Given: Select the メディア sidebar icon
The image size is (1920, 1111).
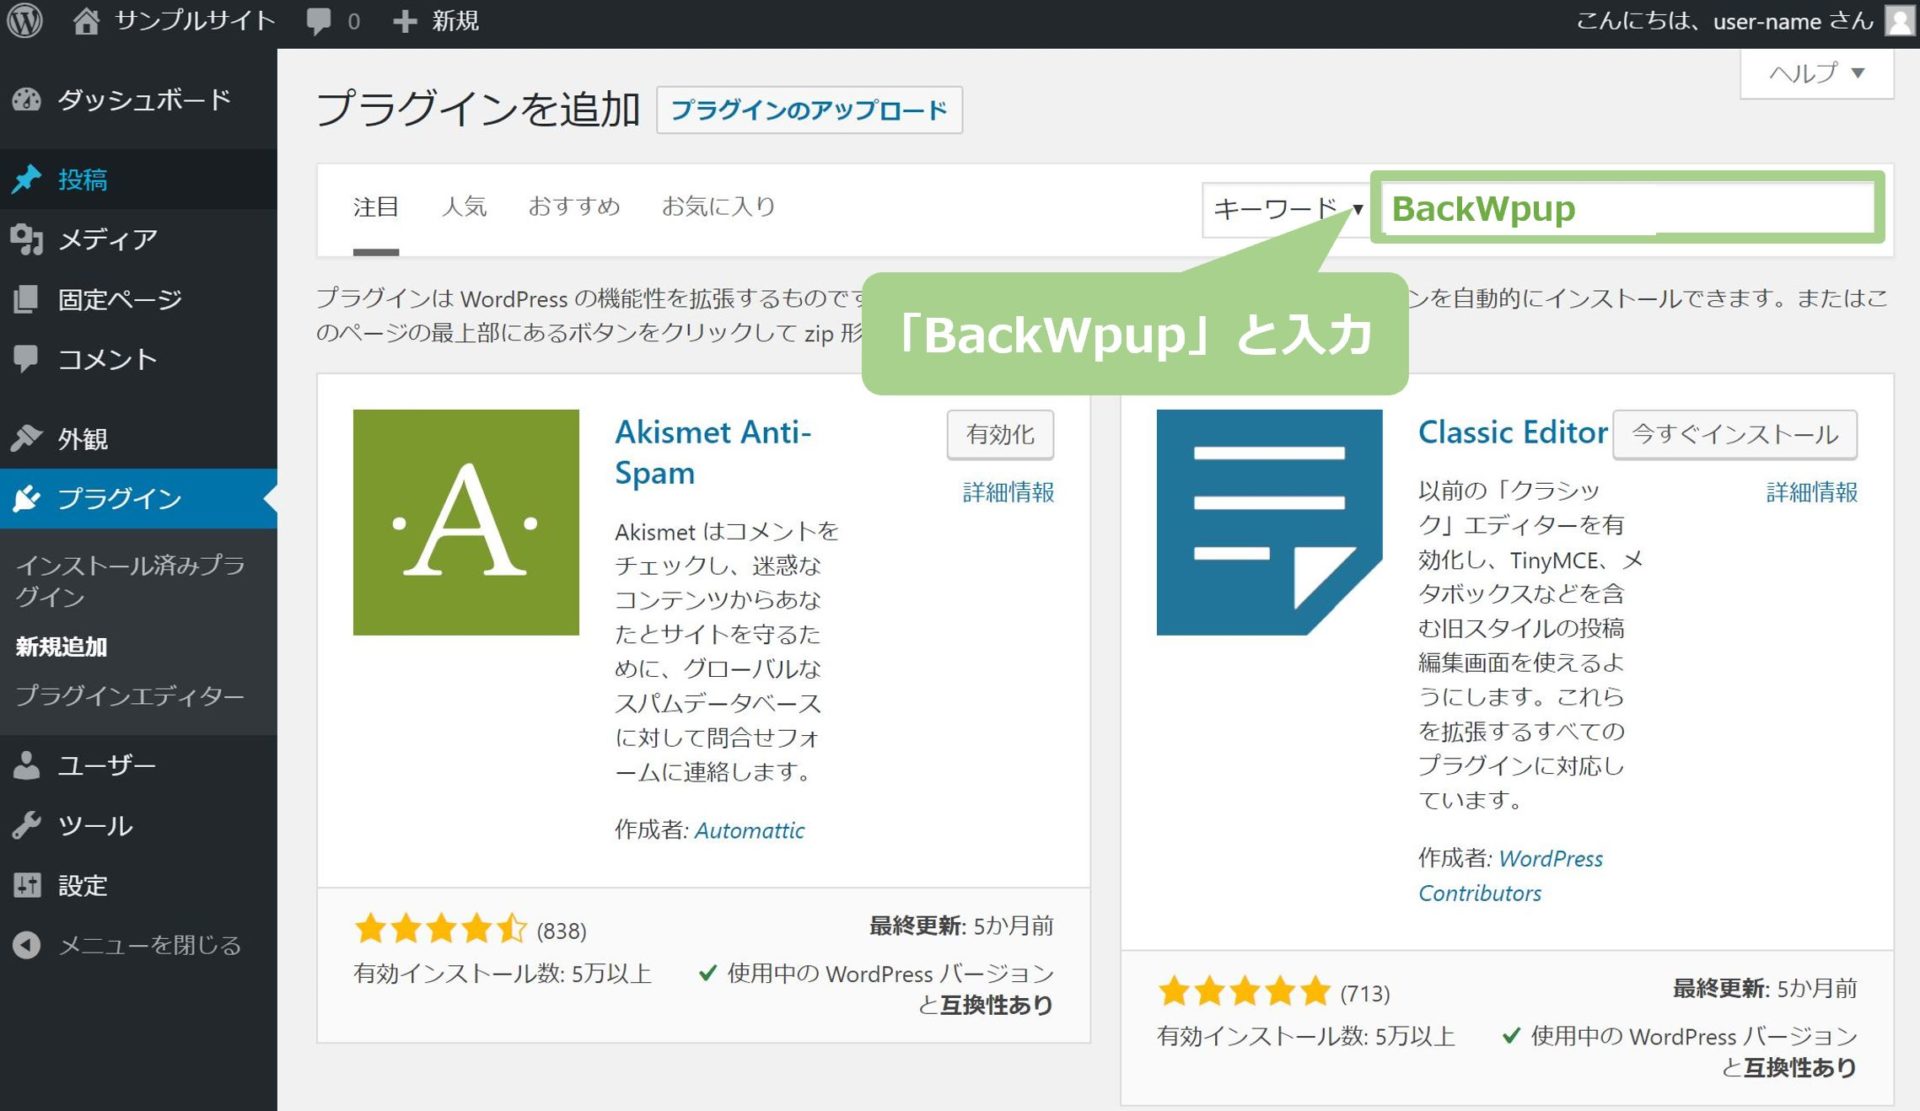Looking at the screenshot, I should [27, 239].
